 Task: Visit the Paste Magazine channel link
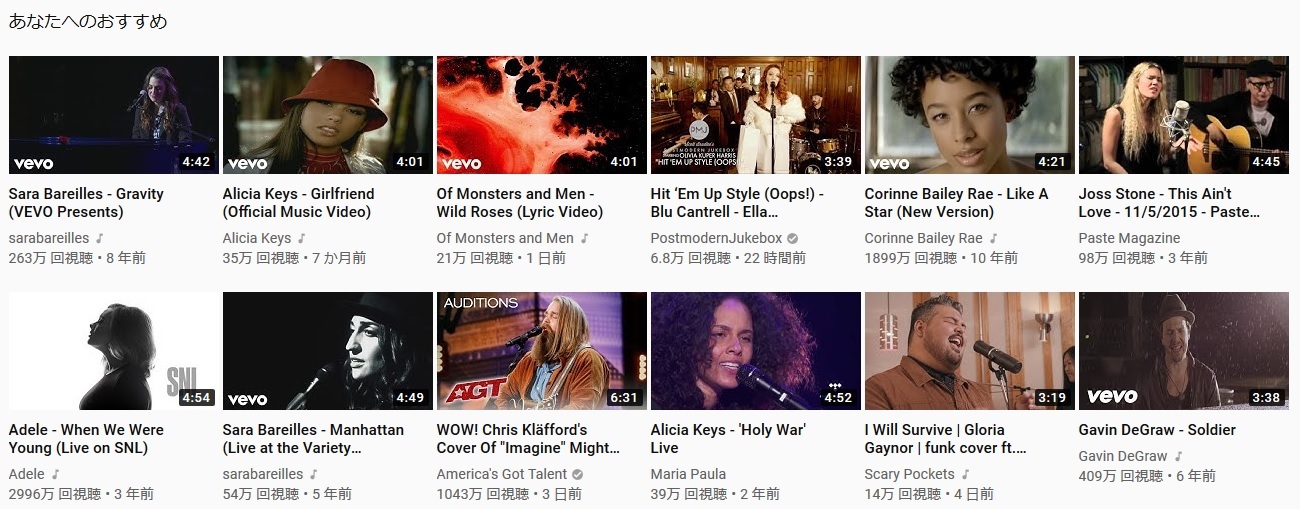coord(1129,239)
